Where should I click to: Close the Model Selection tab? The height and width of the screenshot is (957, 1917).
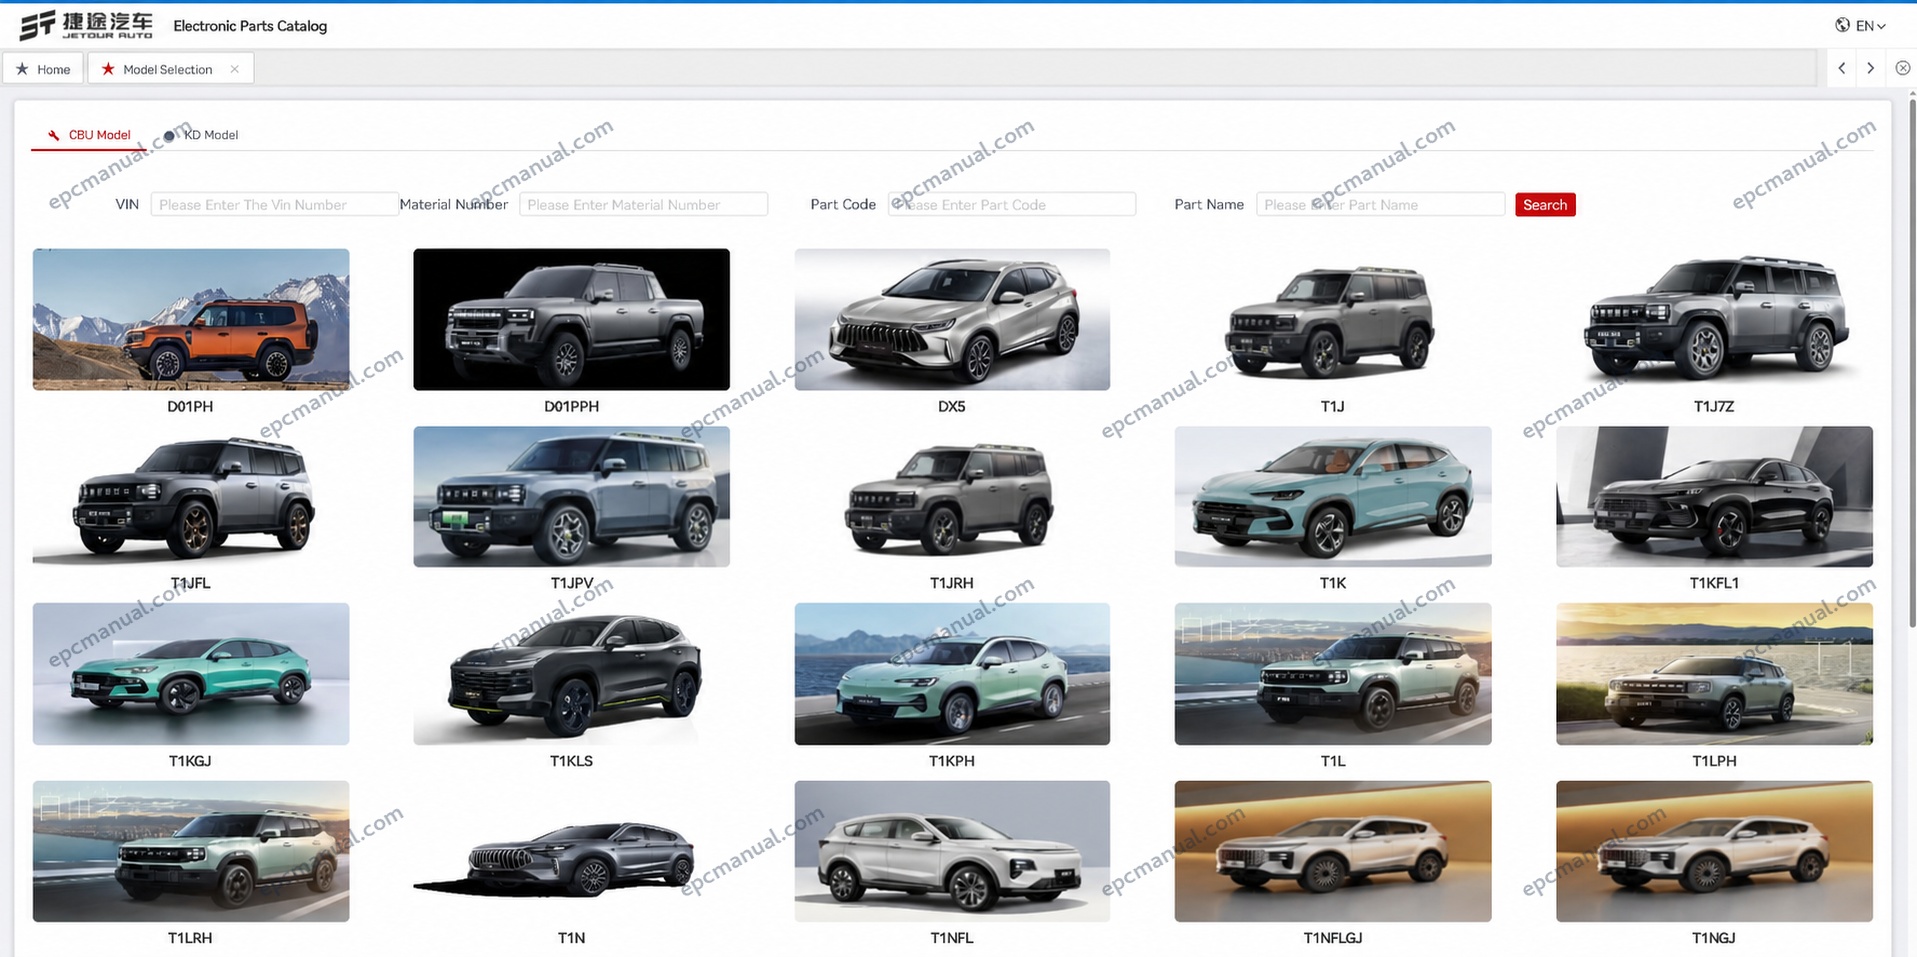tap(234, 69)
